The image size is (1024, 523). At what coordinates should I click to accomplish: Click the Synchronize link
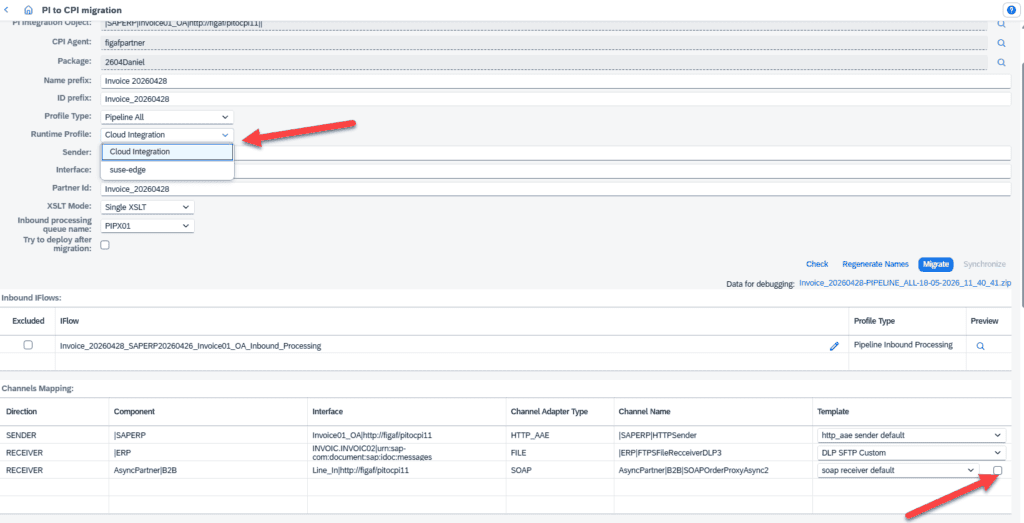coord(985,264)
